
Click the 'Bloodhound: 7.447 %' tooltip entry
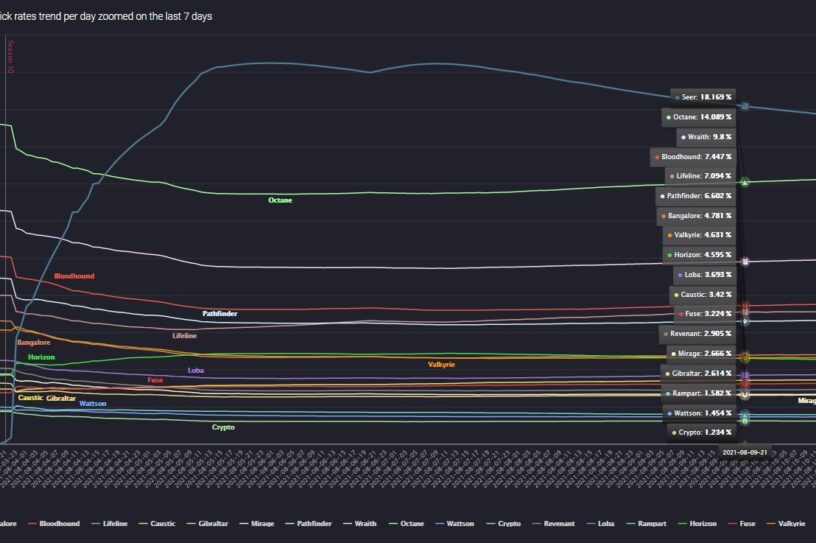click(x=693, y=157)
